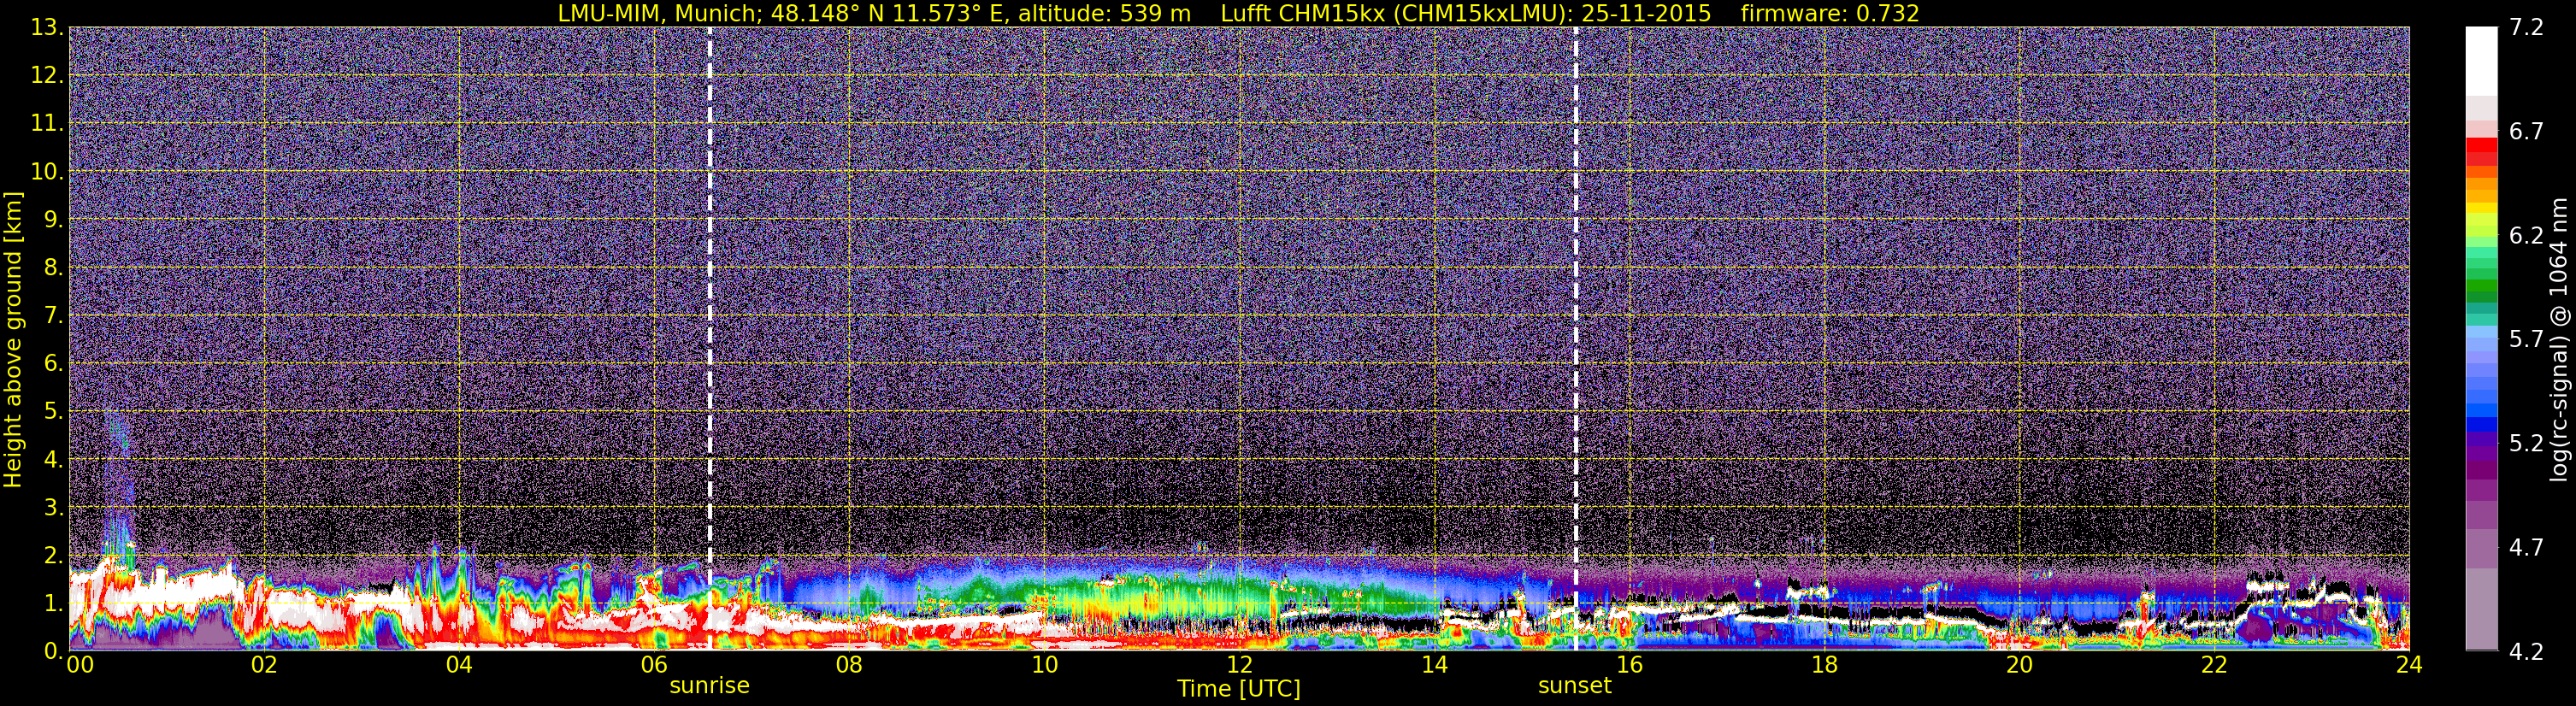Click the time tick label '10'

click(x=1044, y=665)
